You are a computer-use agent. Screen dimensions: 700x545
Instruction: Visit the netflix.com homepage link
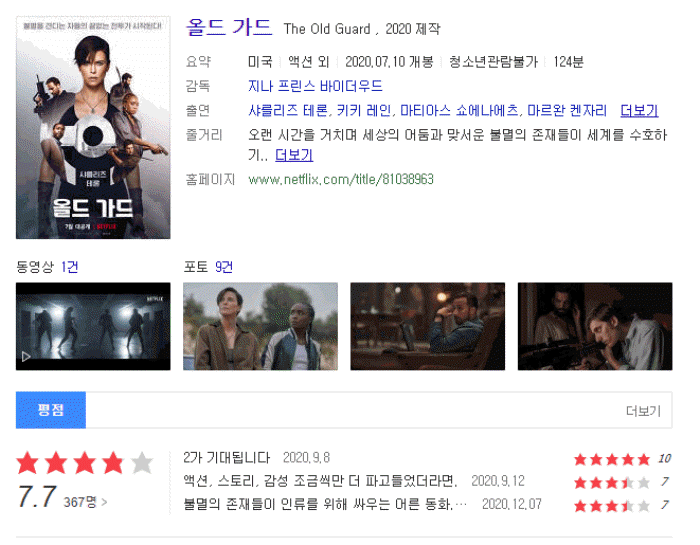341,179
